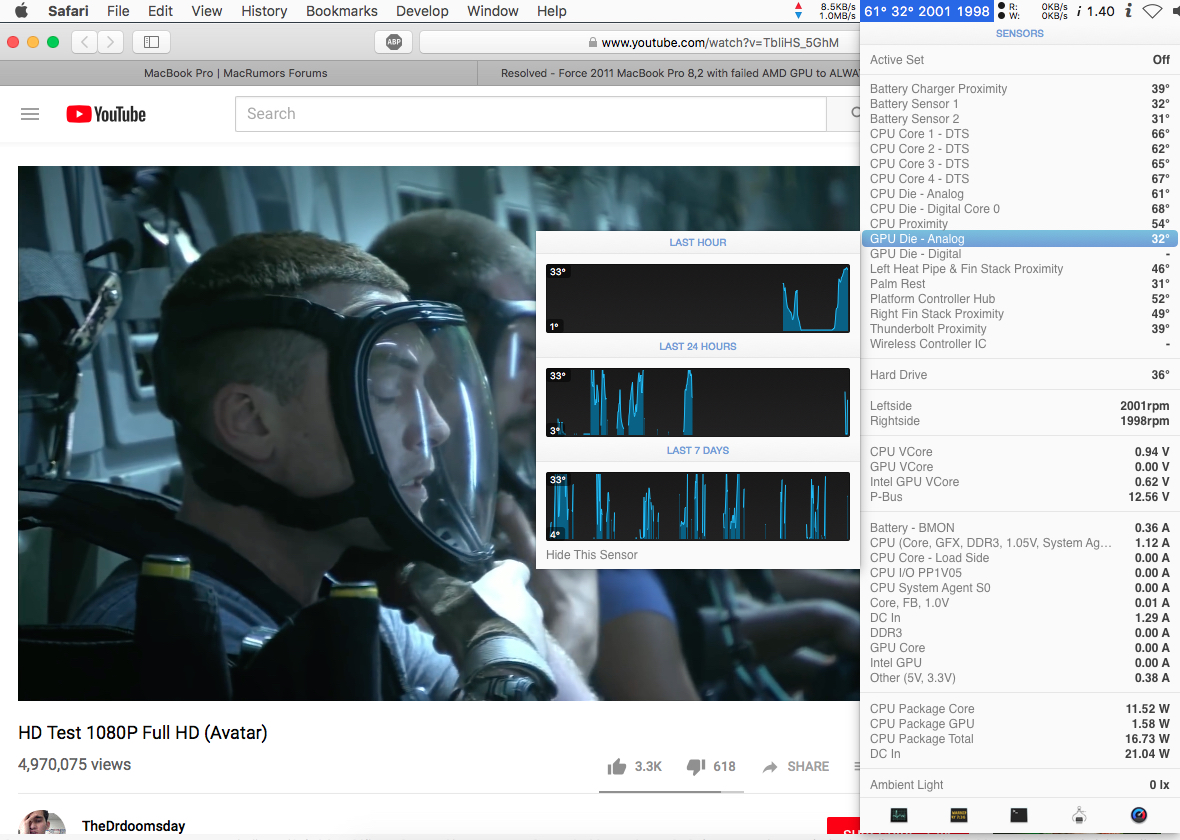Select the CPU Package Total power row

1020,739
